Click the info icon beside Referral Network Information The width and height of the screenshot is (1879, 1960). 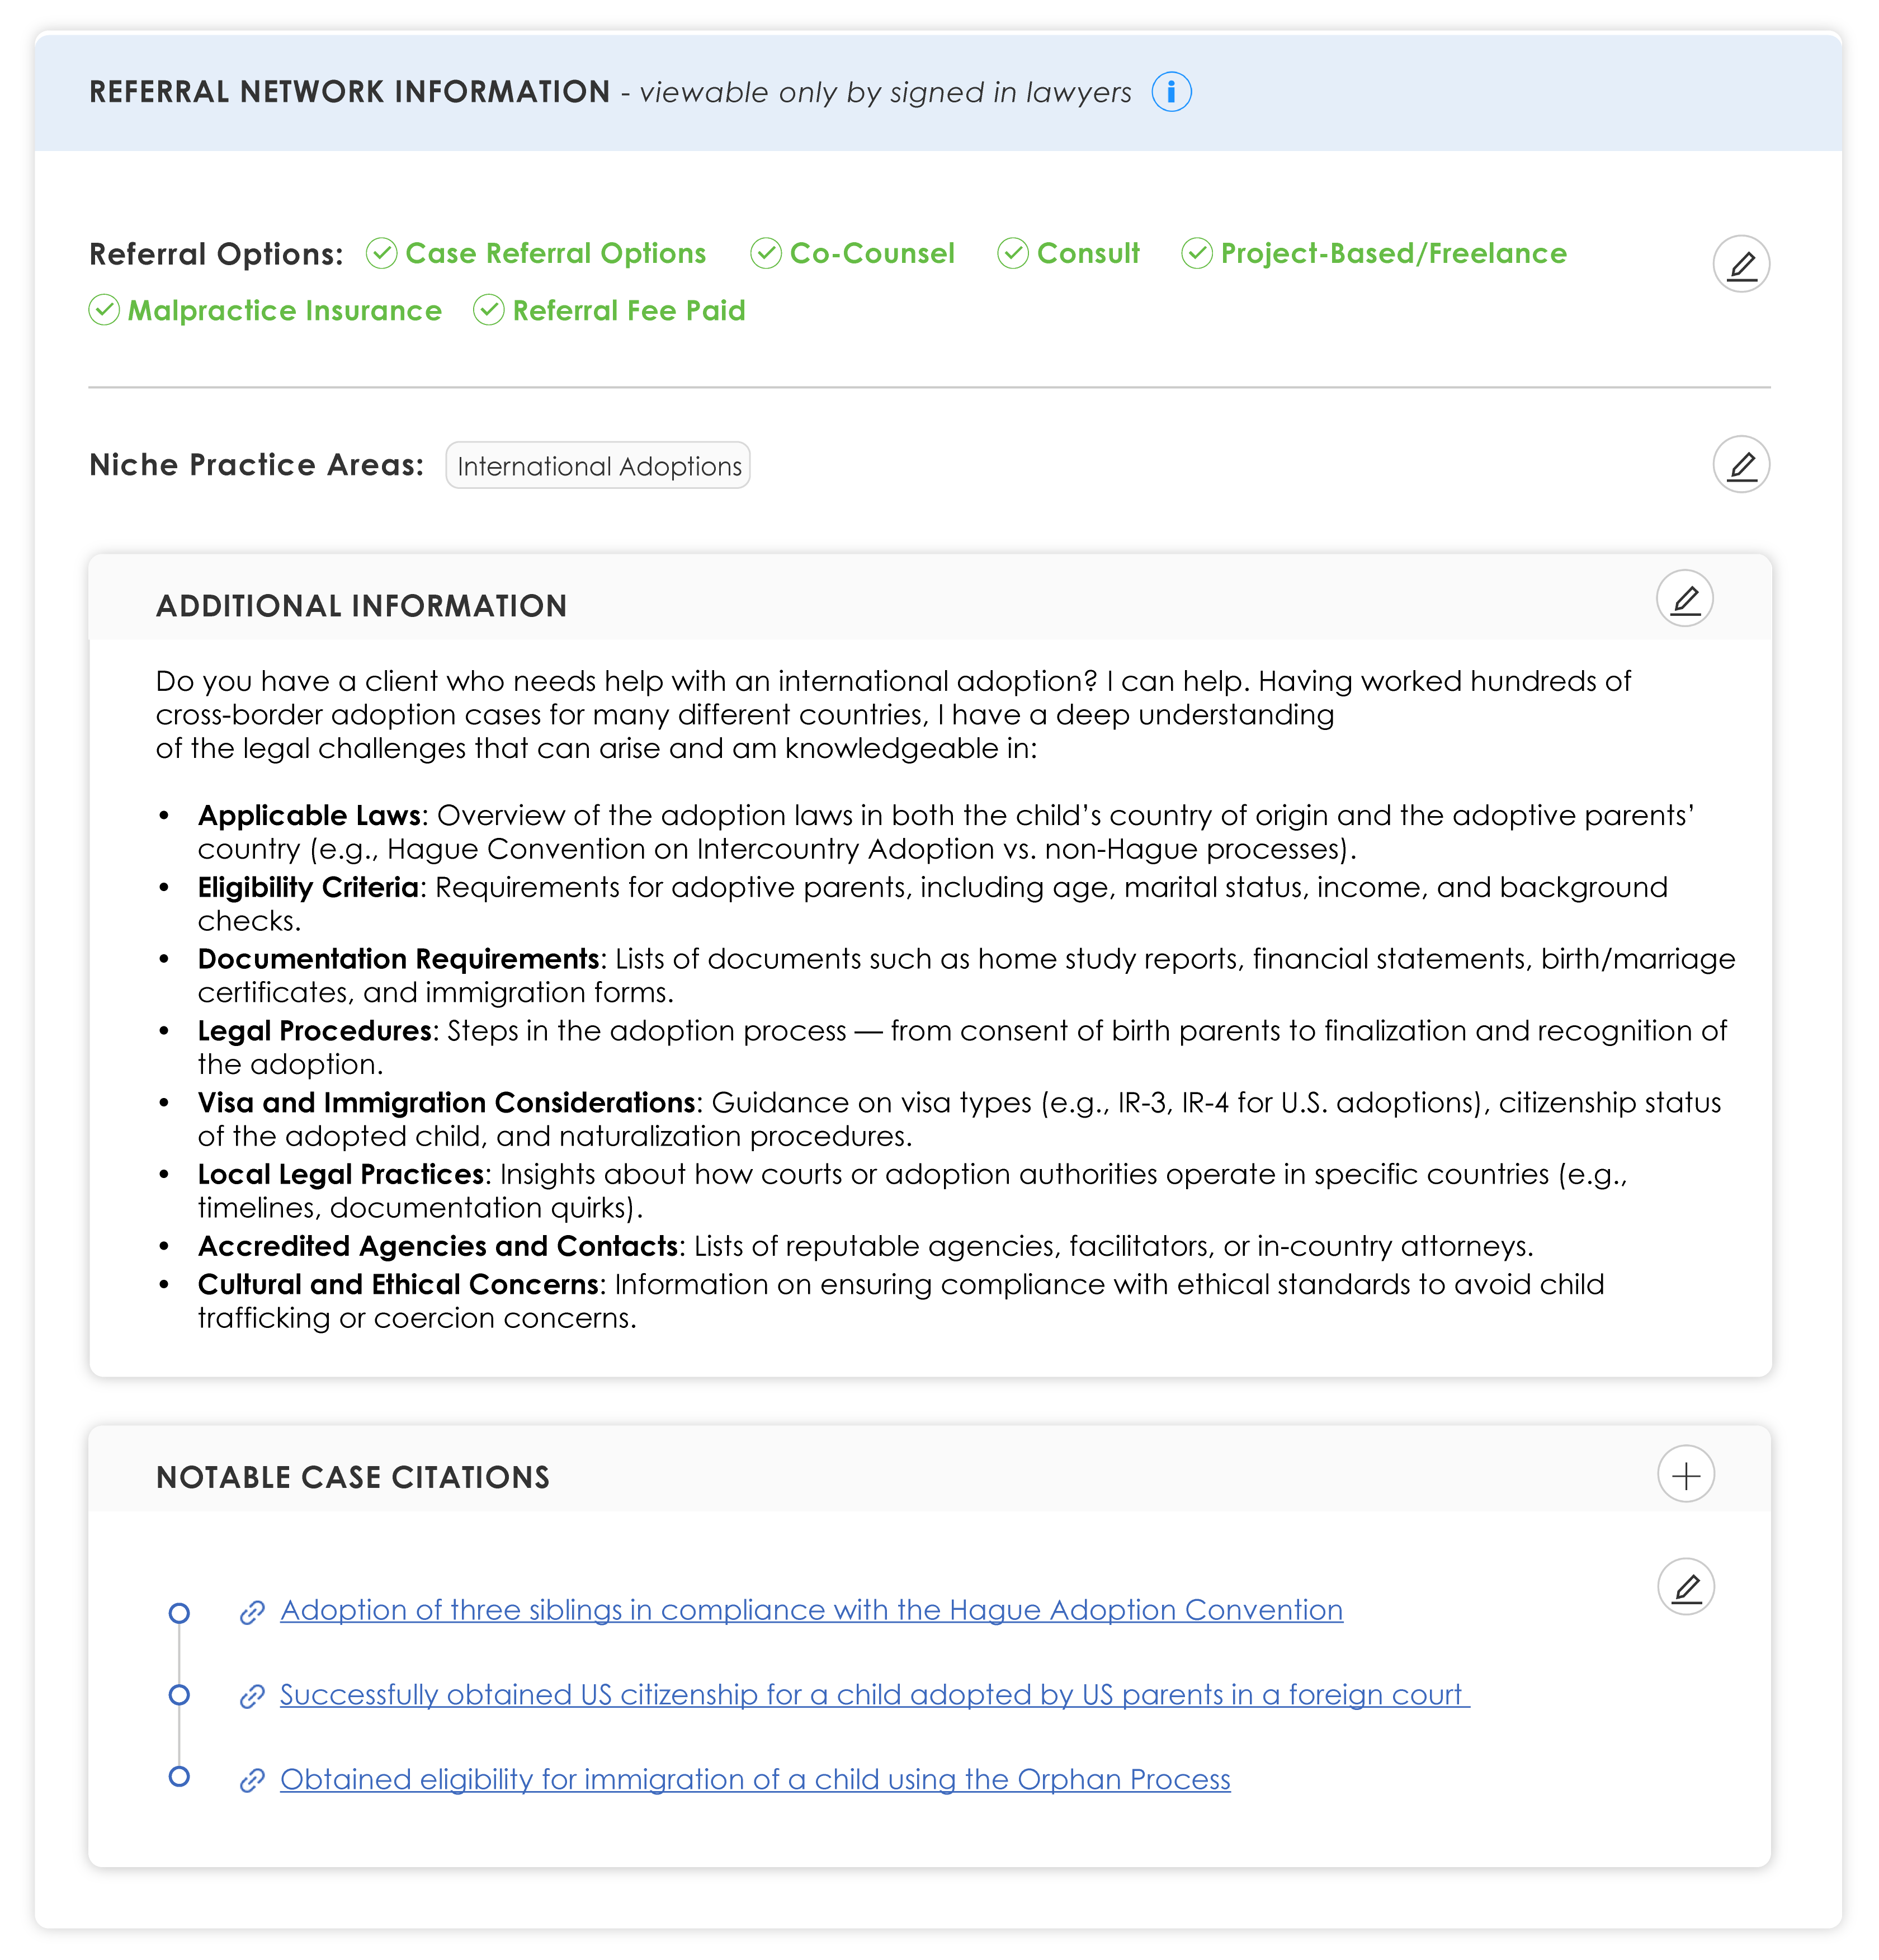click(1171, 92)
